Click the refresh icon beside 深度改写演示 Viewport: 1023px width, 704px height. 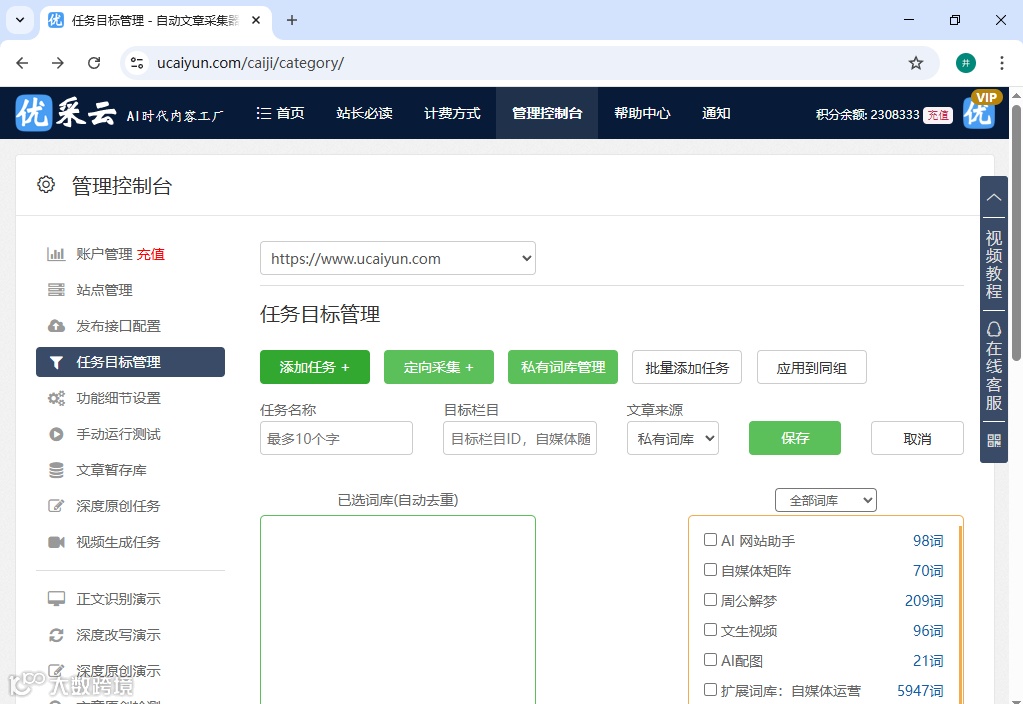[56, 635]
